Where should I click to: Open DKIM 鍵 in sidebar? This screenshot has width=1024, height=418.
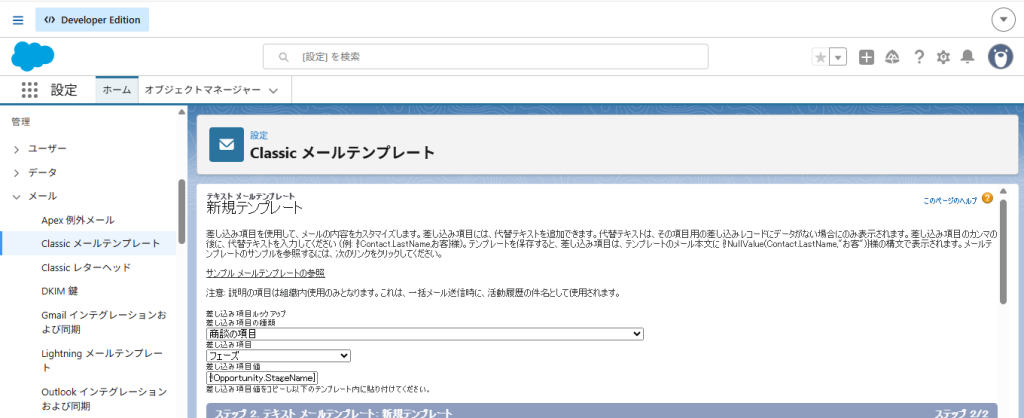pos(59,291)
